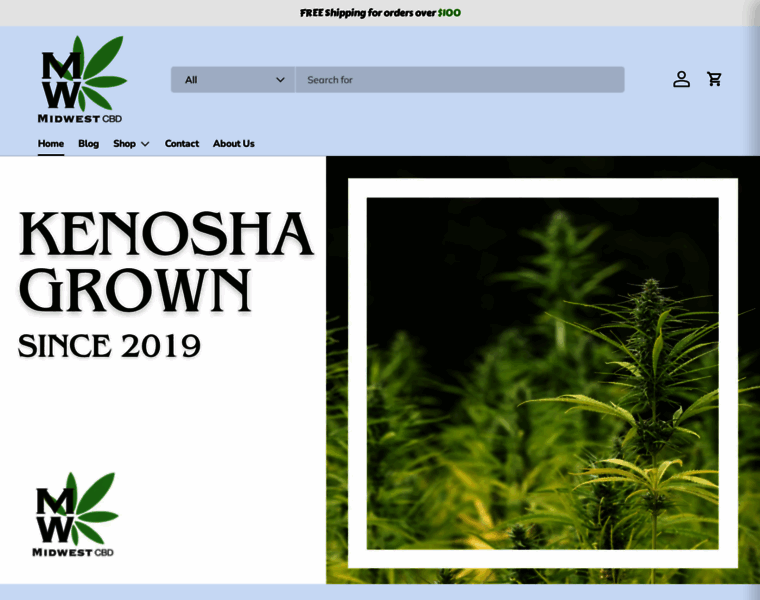Click the KENOSHA GROWN headline
Screen dimensions: 760x600
166,262
